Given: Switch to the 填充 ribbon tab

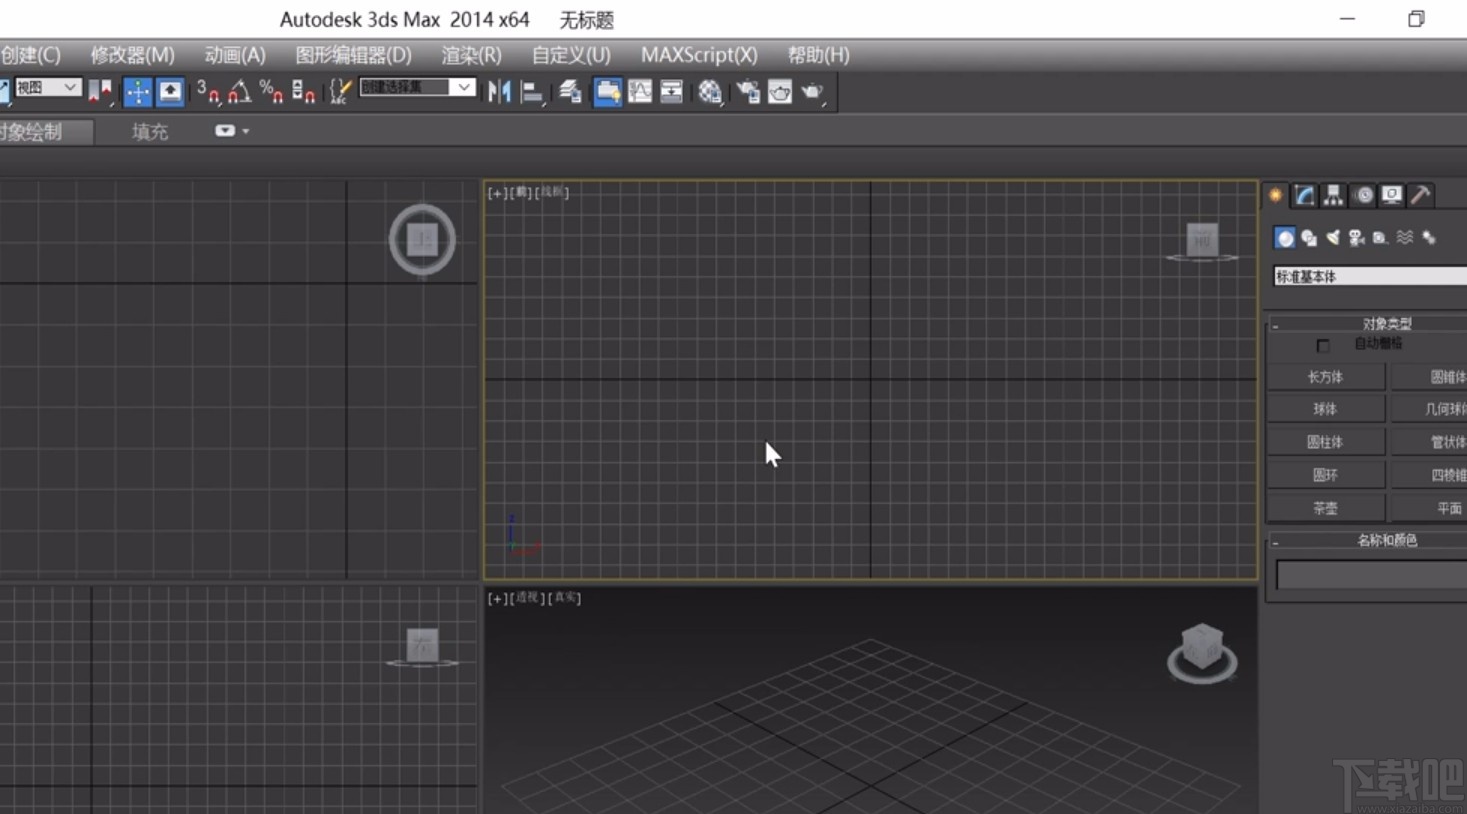Looking at the screenshot, I should pyautogui.click(x=150, y=132).
